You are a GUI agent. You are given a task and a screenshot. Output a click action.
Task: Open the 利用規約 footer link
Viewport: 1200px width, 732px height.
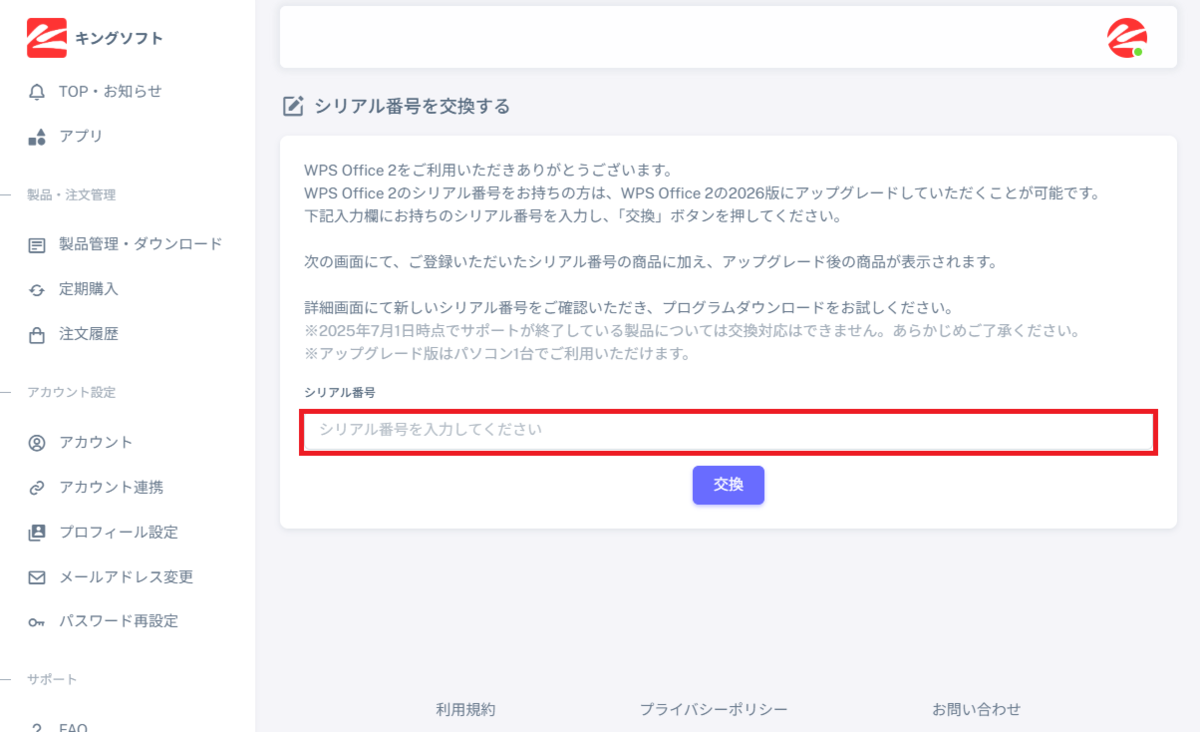[x=465, y=710]
